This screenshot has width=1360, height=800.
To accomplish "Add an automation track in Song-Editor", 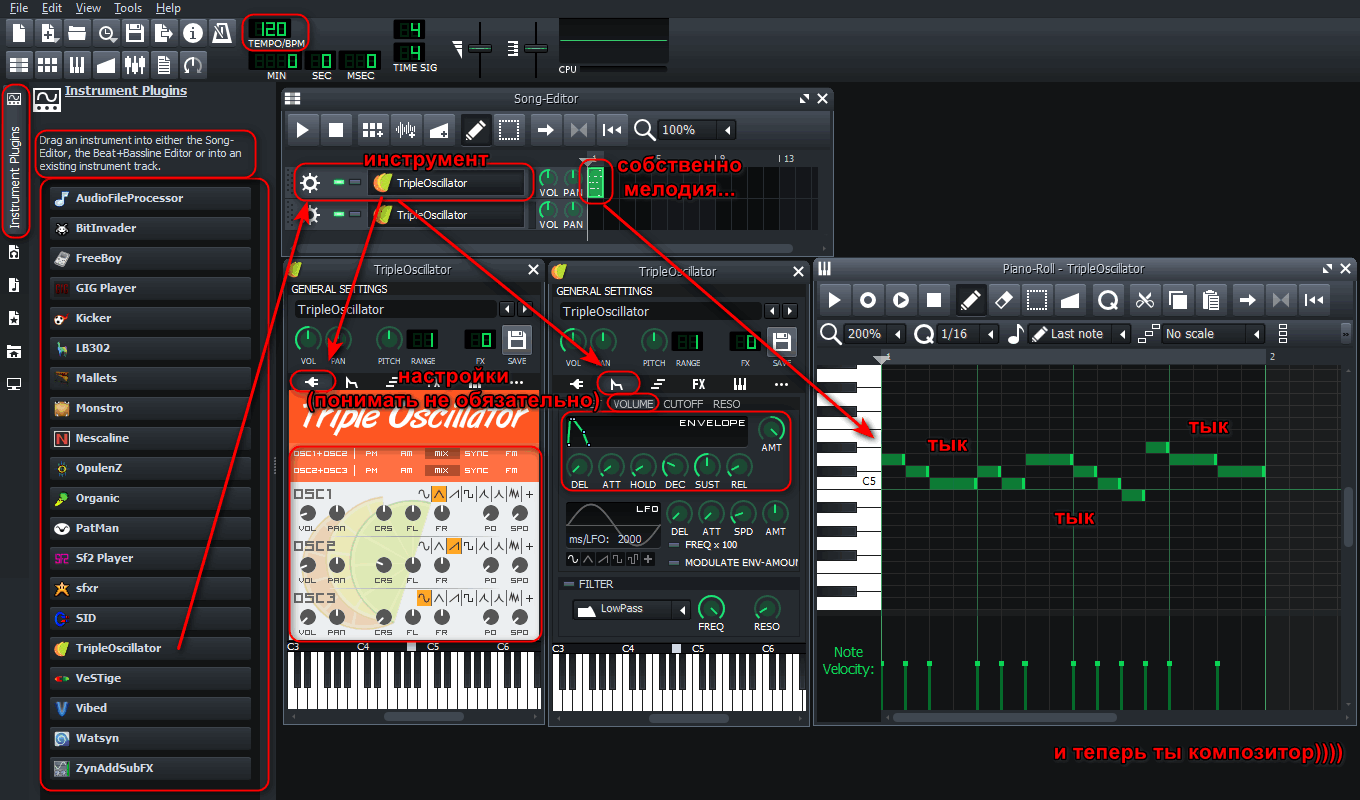I will tap(439, 130).
